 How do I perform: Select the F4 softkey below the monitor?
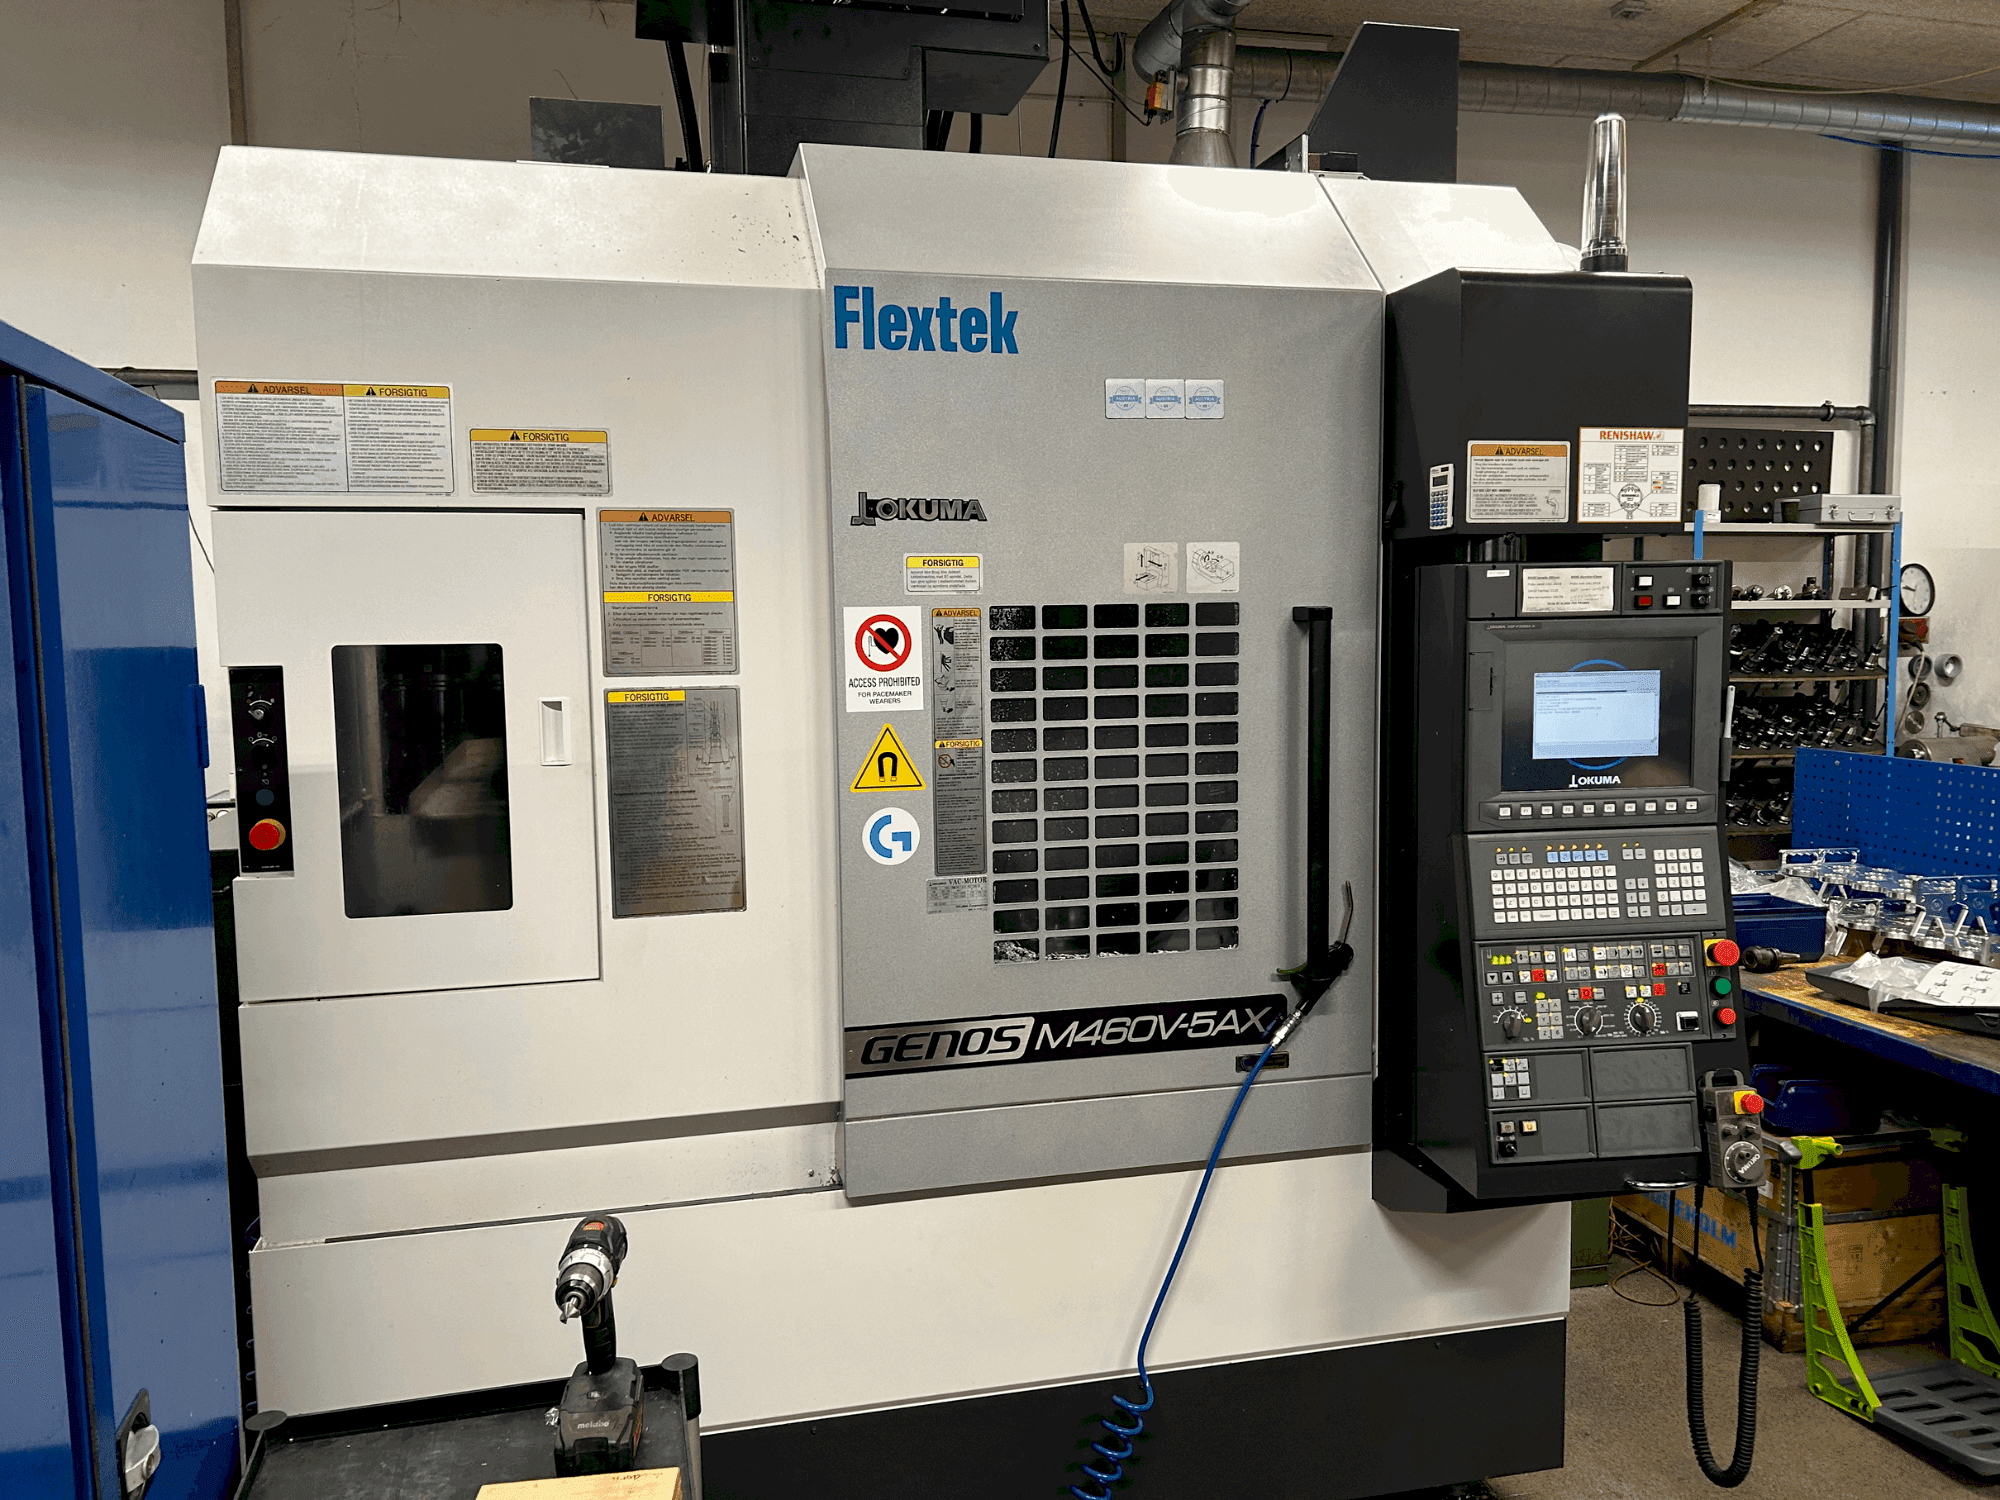click(1588, 809)
